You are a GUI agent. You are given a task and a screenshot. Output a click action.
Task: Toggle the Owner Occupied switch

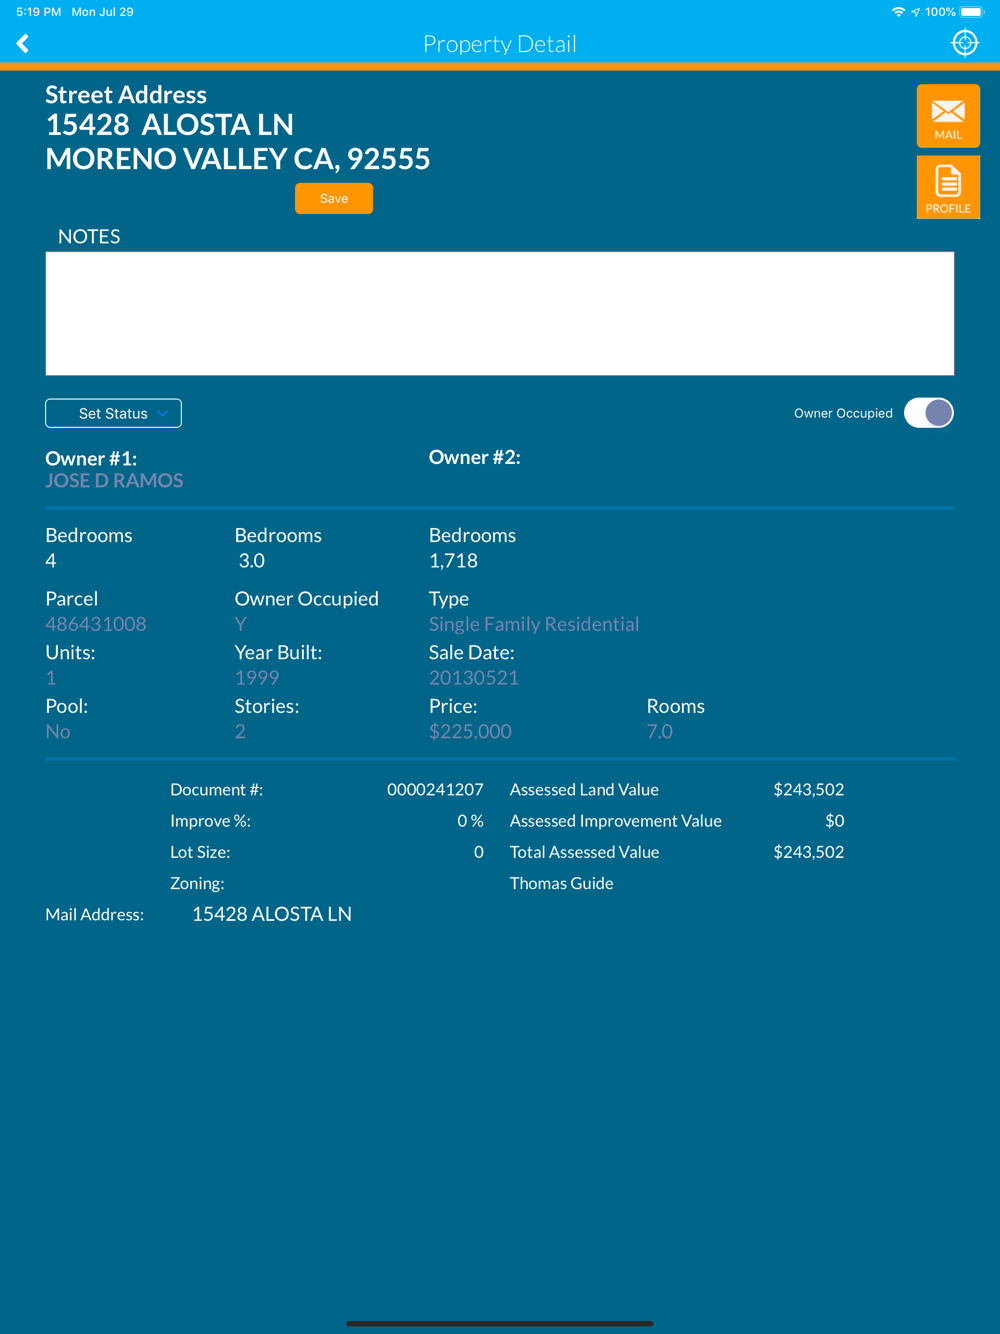(x=928, y=413)
